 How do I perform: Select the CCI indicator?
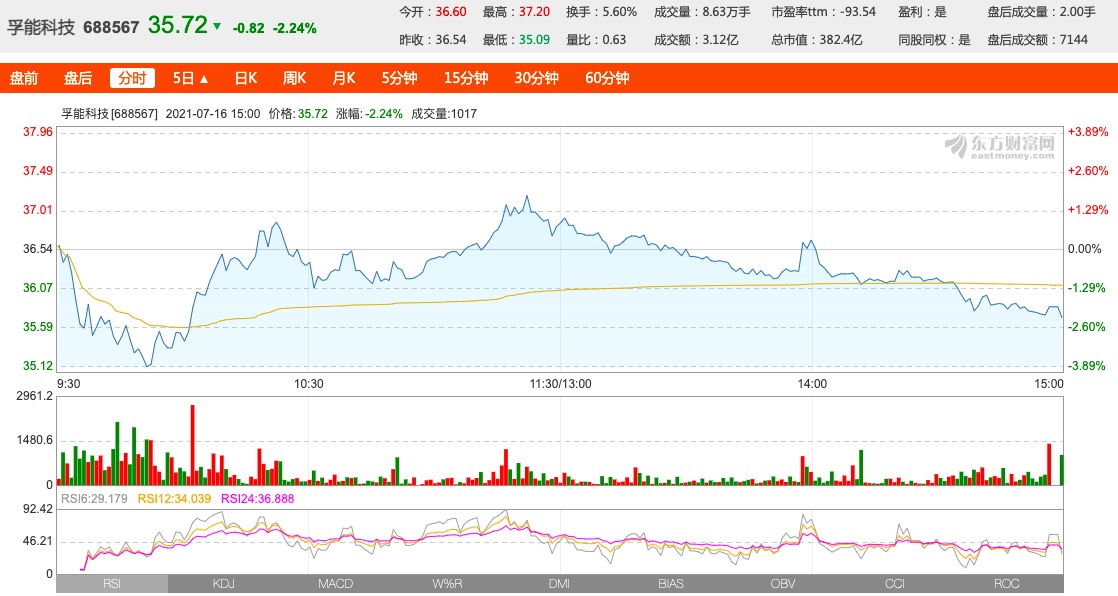(895, 583)
